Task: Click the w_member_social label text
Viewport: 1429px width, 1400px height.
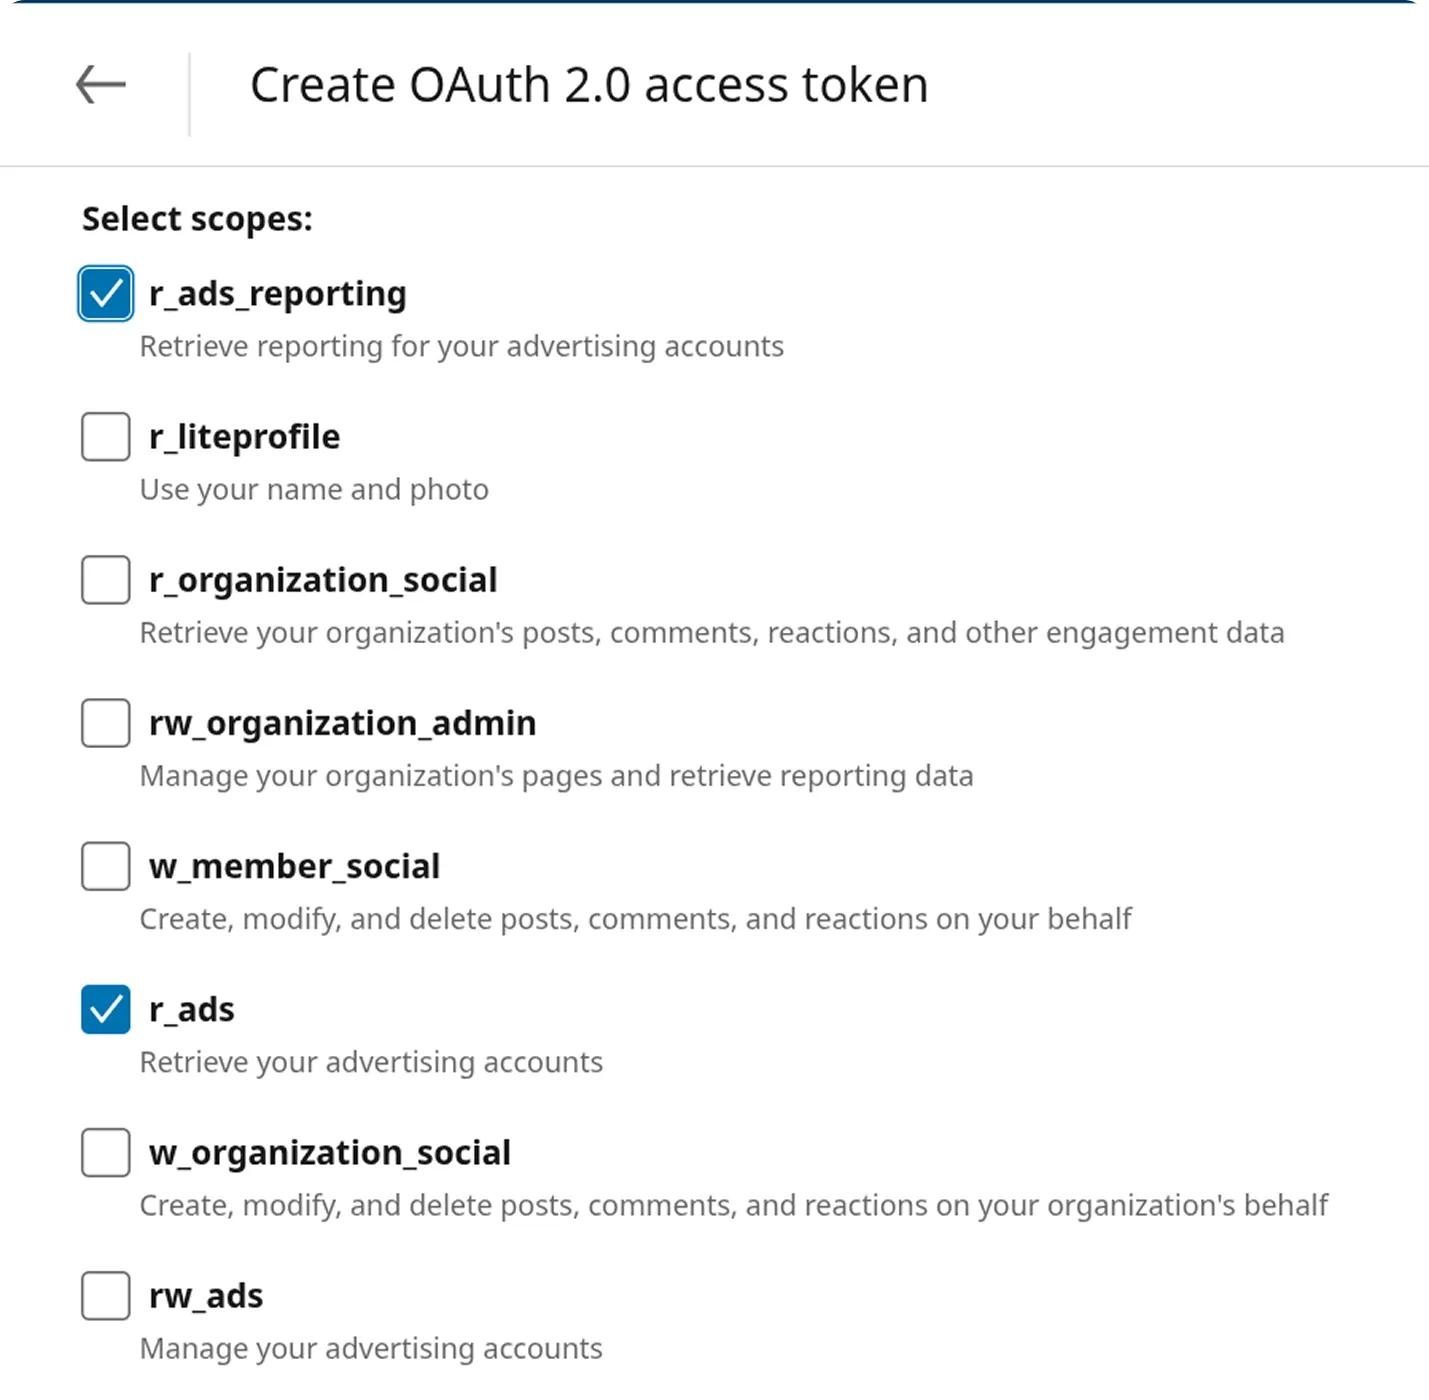Action: (x=294, y=866)
